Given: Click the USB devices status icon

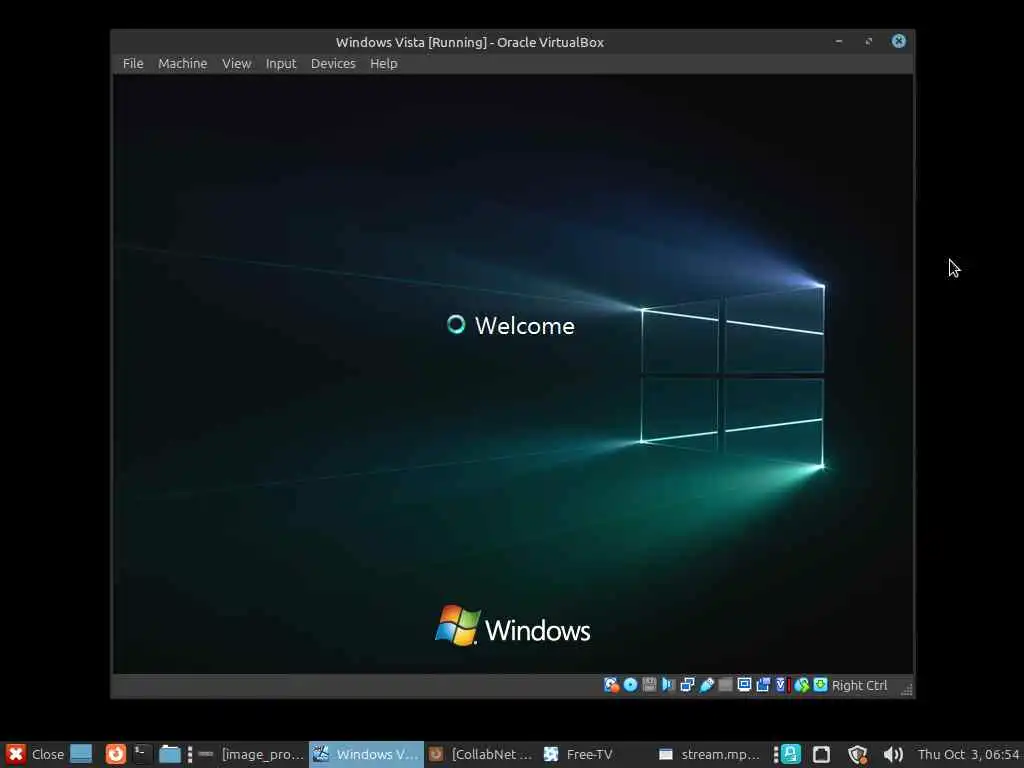Looking at the screenshot, I should point(707,685).
